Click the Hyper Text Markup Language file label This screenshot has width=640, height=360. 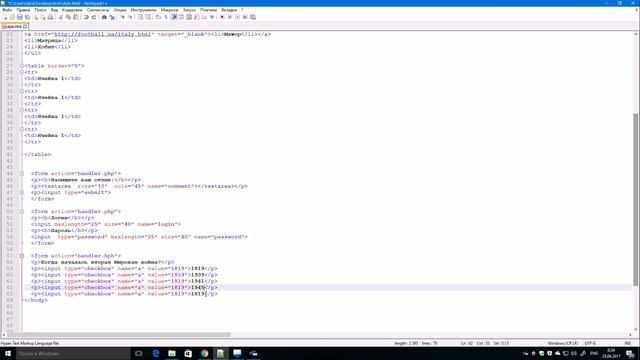[29, 343]
